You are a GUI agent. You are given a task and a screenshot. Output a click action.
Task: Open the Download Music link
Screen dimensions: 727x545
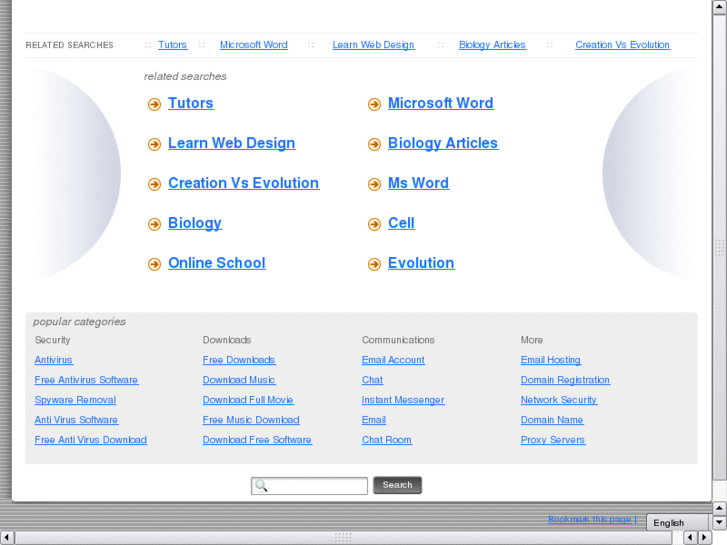pyautogui.click(x=239, y=380)
